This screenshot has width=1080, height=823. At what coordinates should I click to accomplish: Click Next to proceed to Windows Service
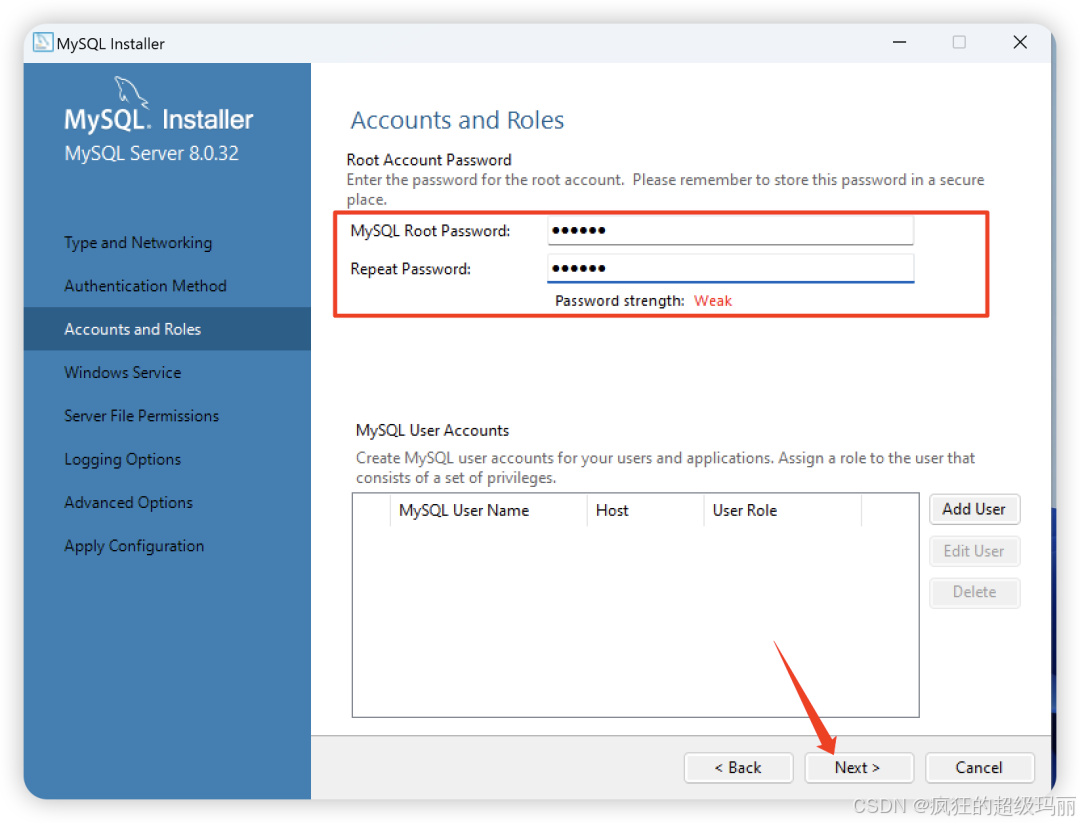[x=858, y=767]
